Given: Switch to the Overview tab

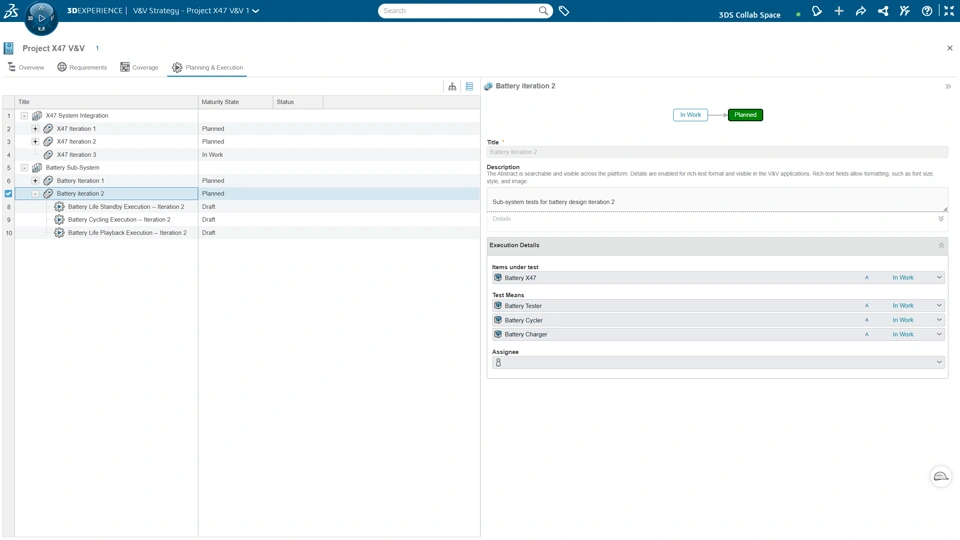Looking at the screenshot, I should (x=26, y=67).
